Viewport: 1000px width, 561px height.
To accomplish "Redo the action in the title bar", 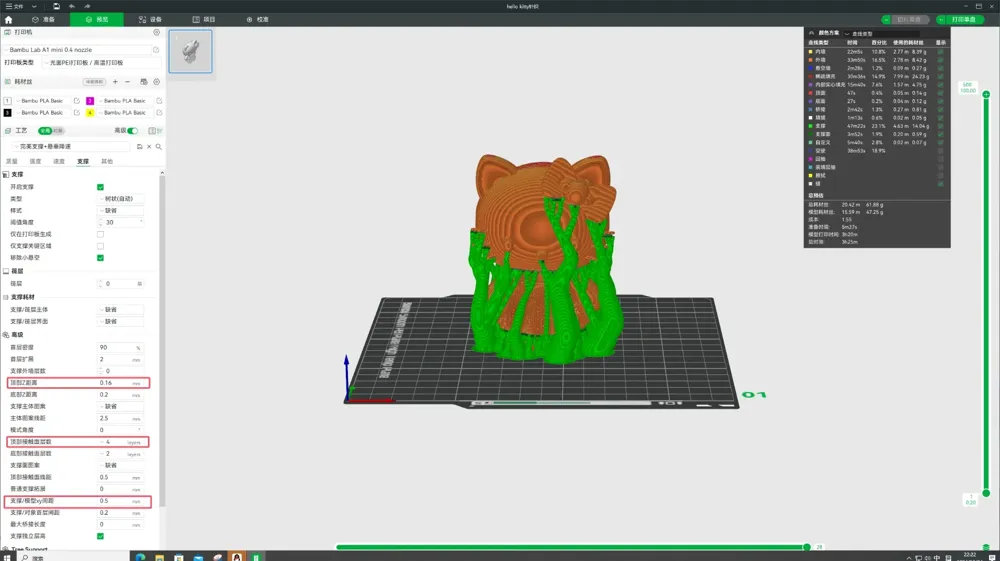I will (87, 6).
